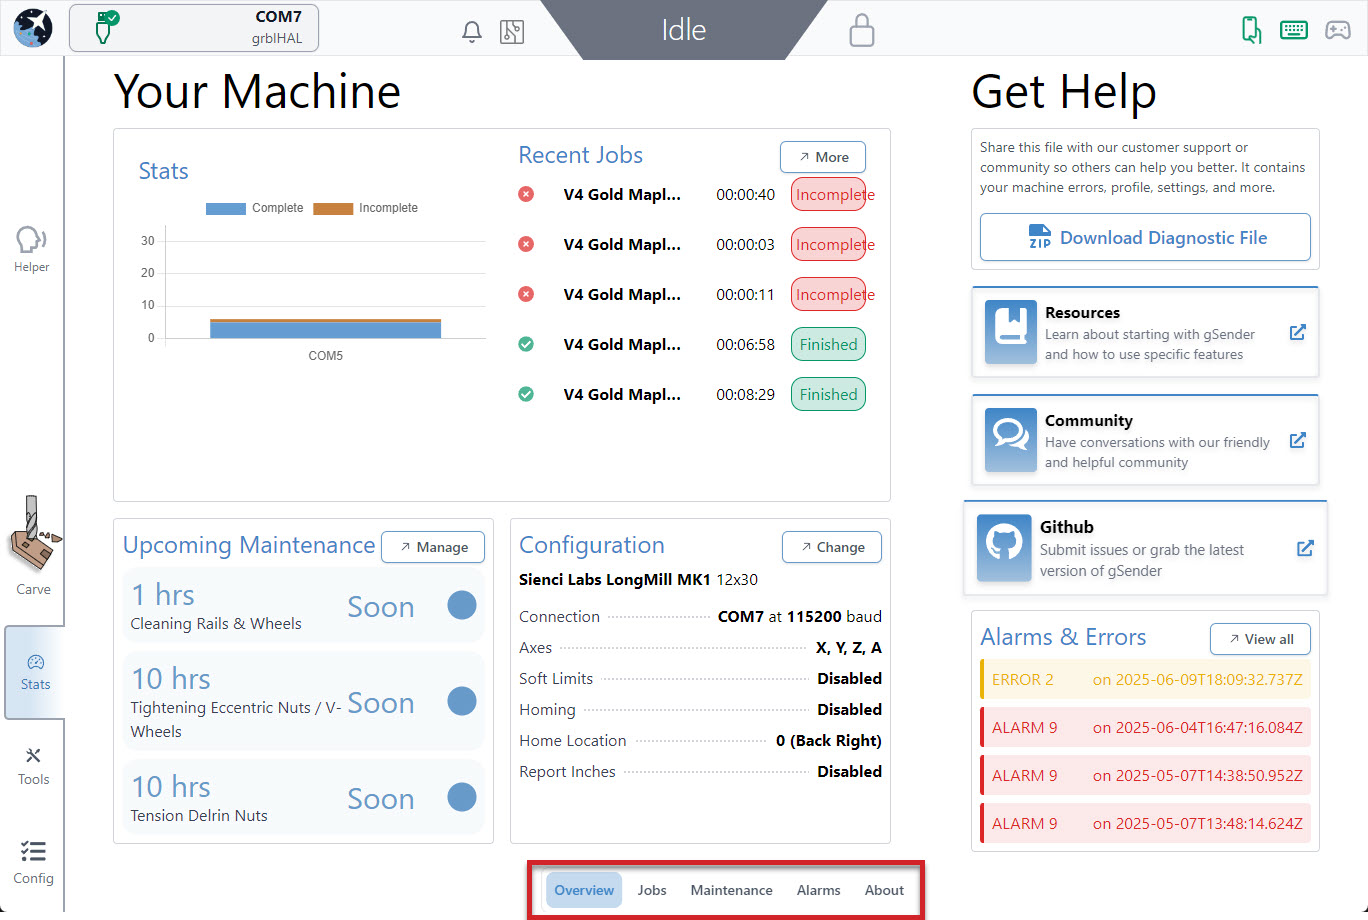Click the Finished badge for the 00:06:58 job
Screen dimensions: 1368x920
coord(828,344)
